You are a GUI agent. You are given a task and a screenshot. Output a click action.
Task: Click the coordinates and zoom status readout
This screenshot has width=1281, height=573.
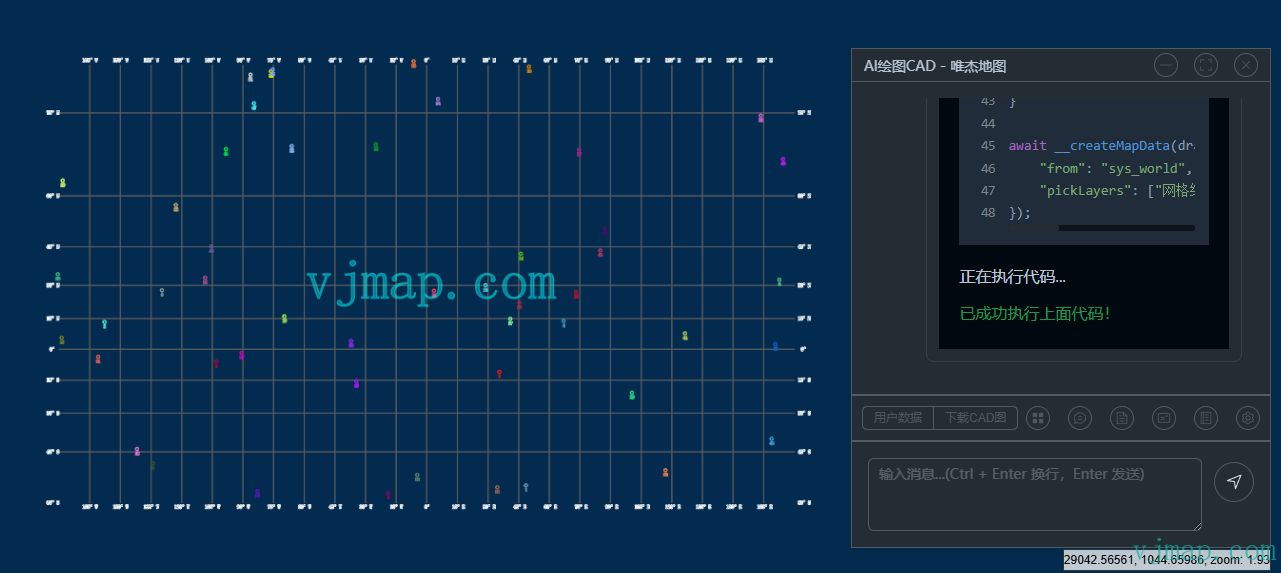1166,561
